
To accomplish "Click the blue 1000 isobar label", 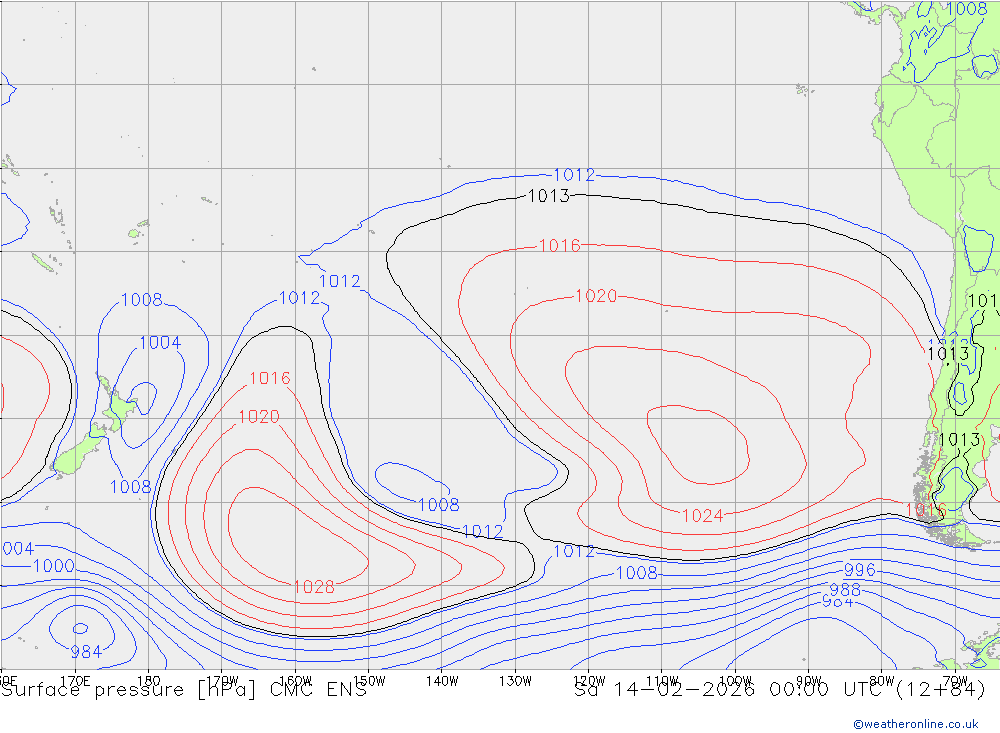I will tap(54, 566).
